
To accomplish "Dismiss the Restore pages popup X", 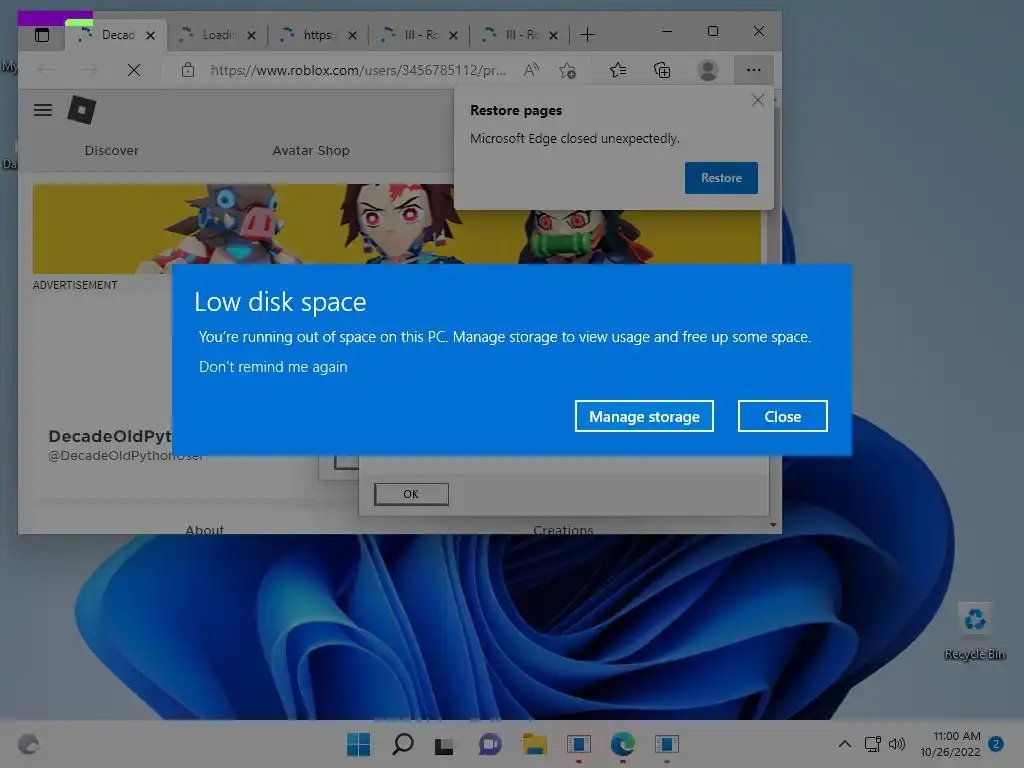I will (758, 100).
